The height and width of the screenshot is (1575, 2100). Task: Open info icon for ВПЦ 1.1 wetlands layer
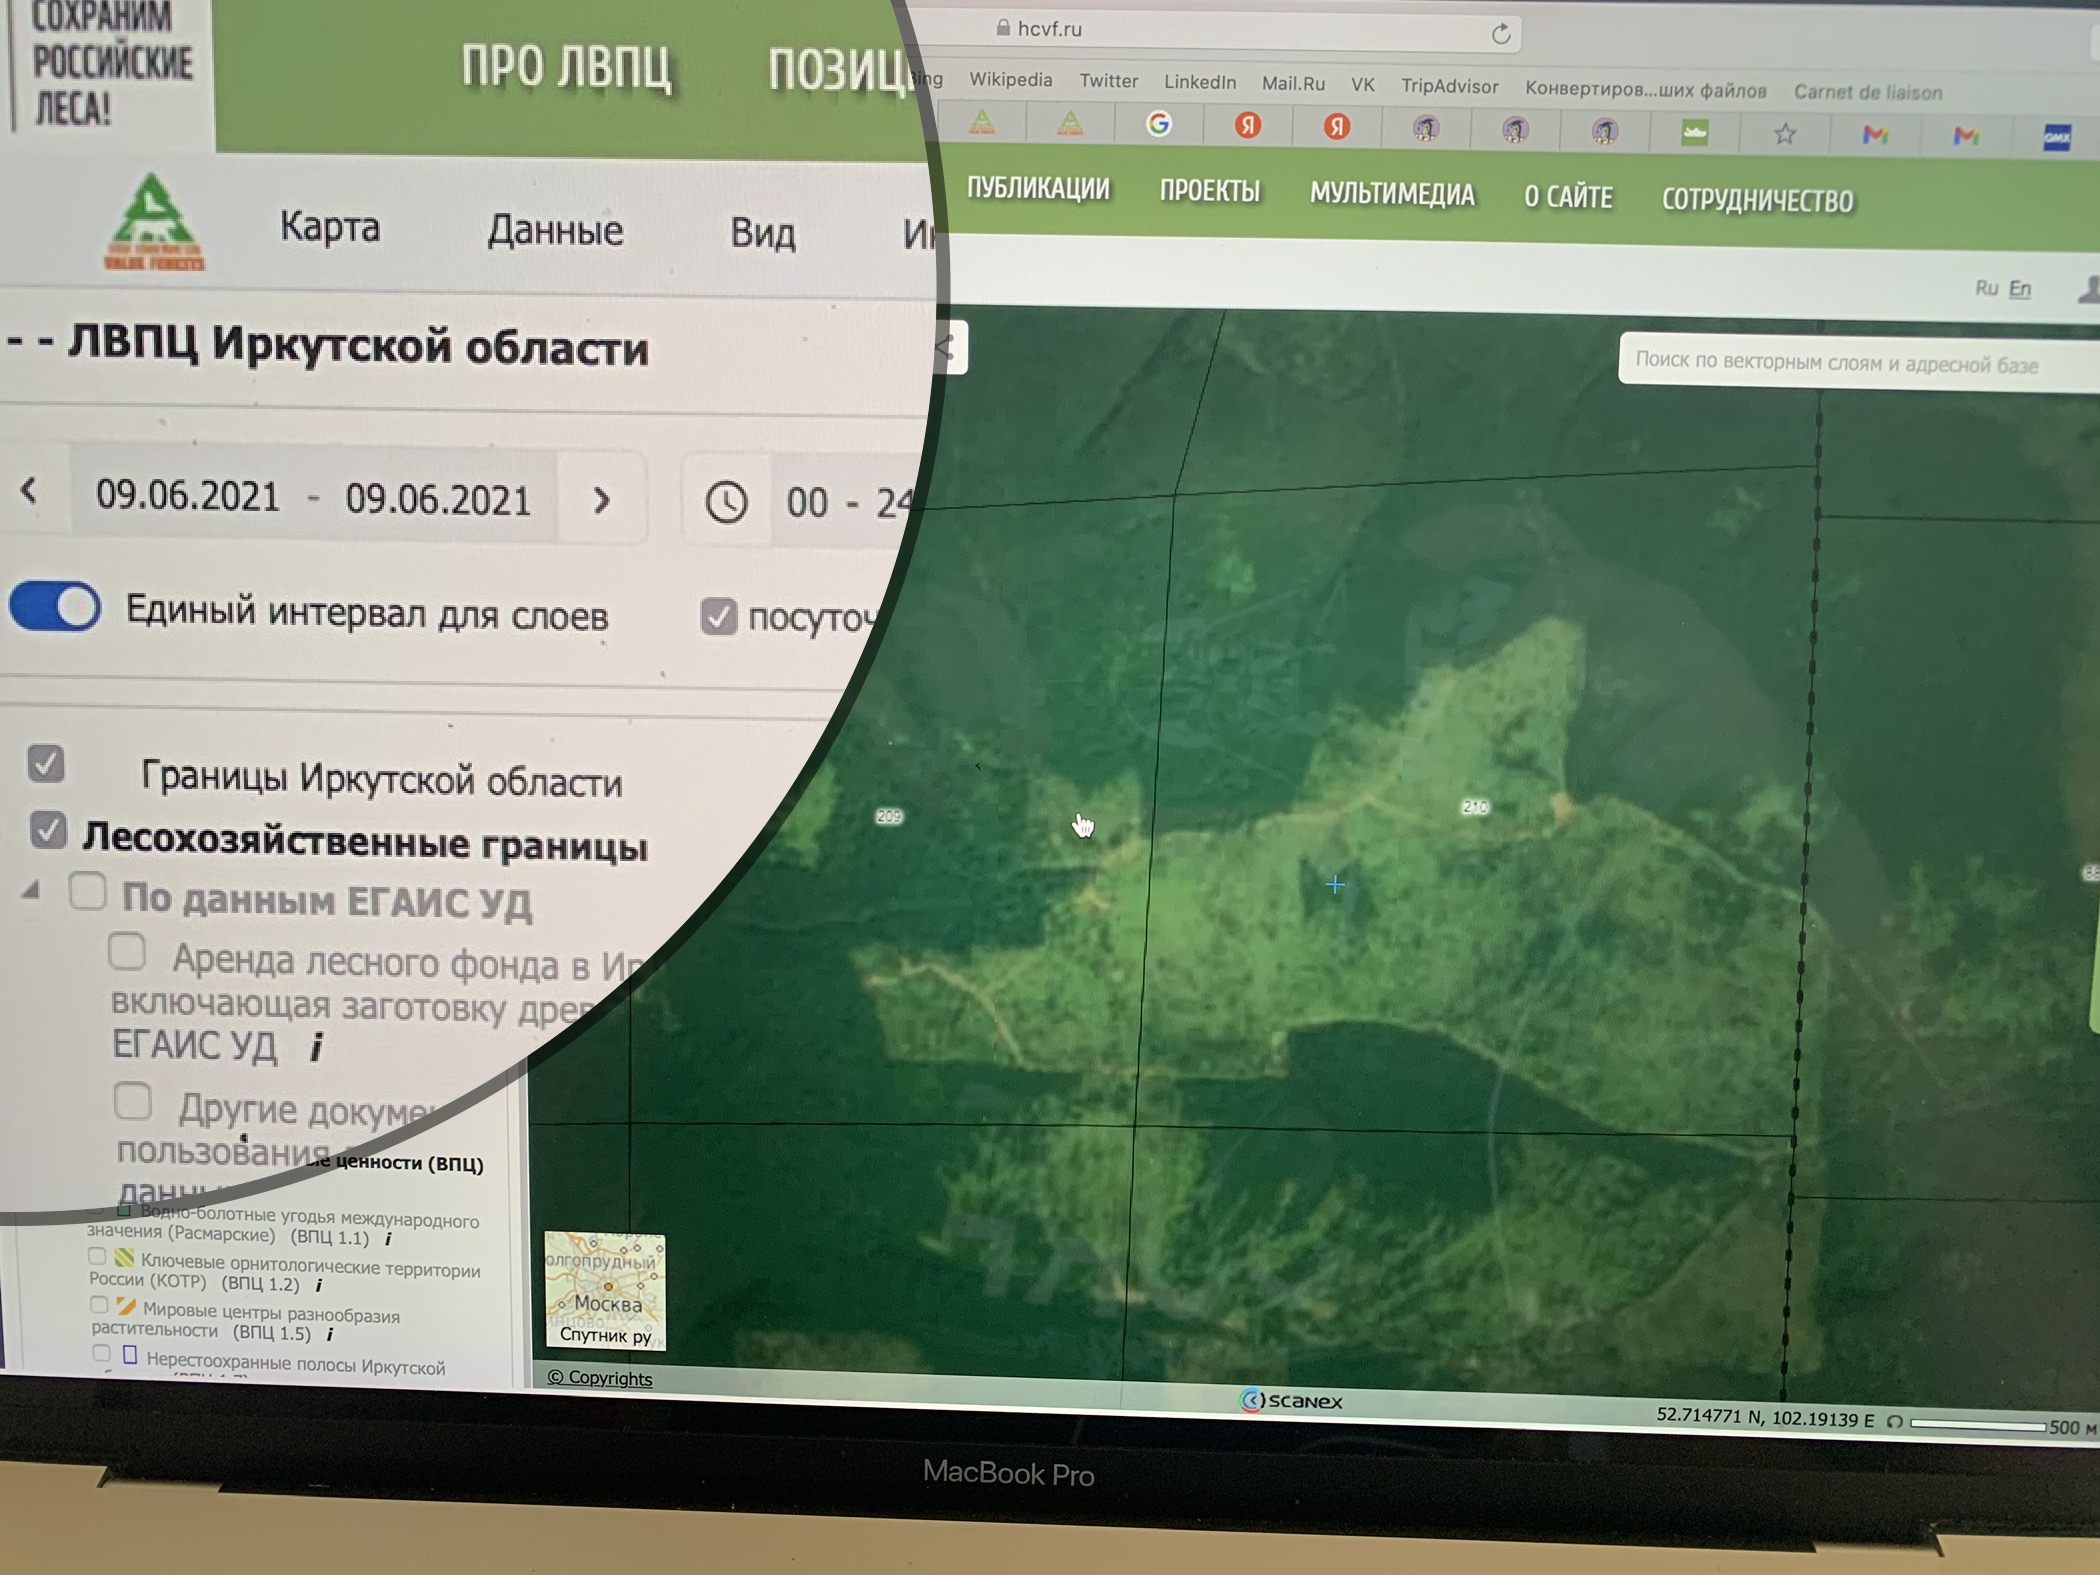tap(388, 1238)
